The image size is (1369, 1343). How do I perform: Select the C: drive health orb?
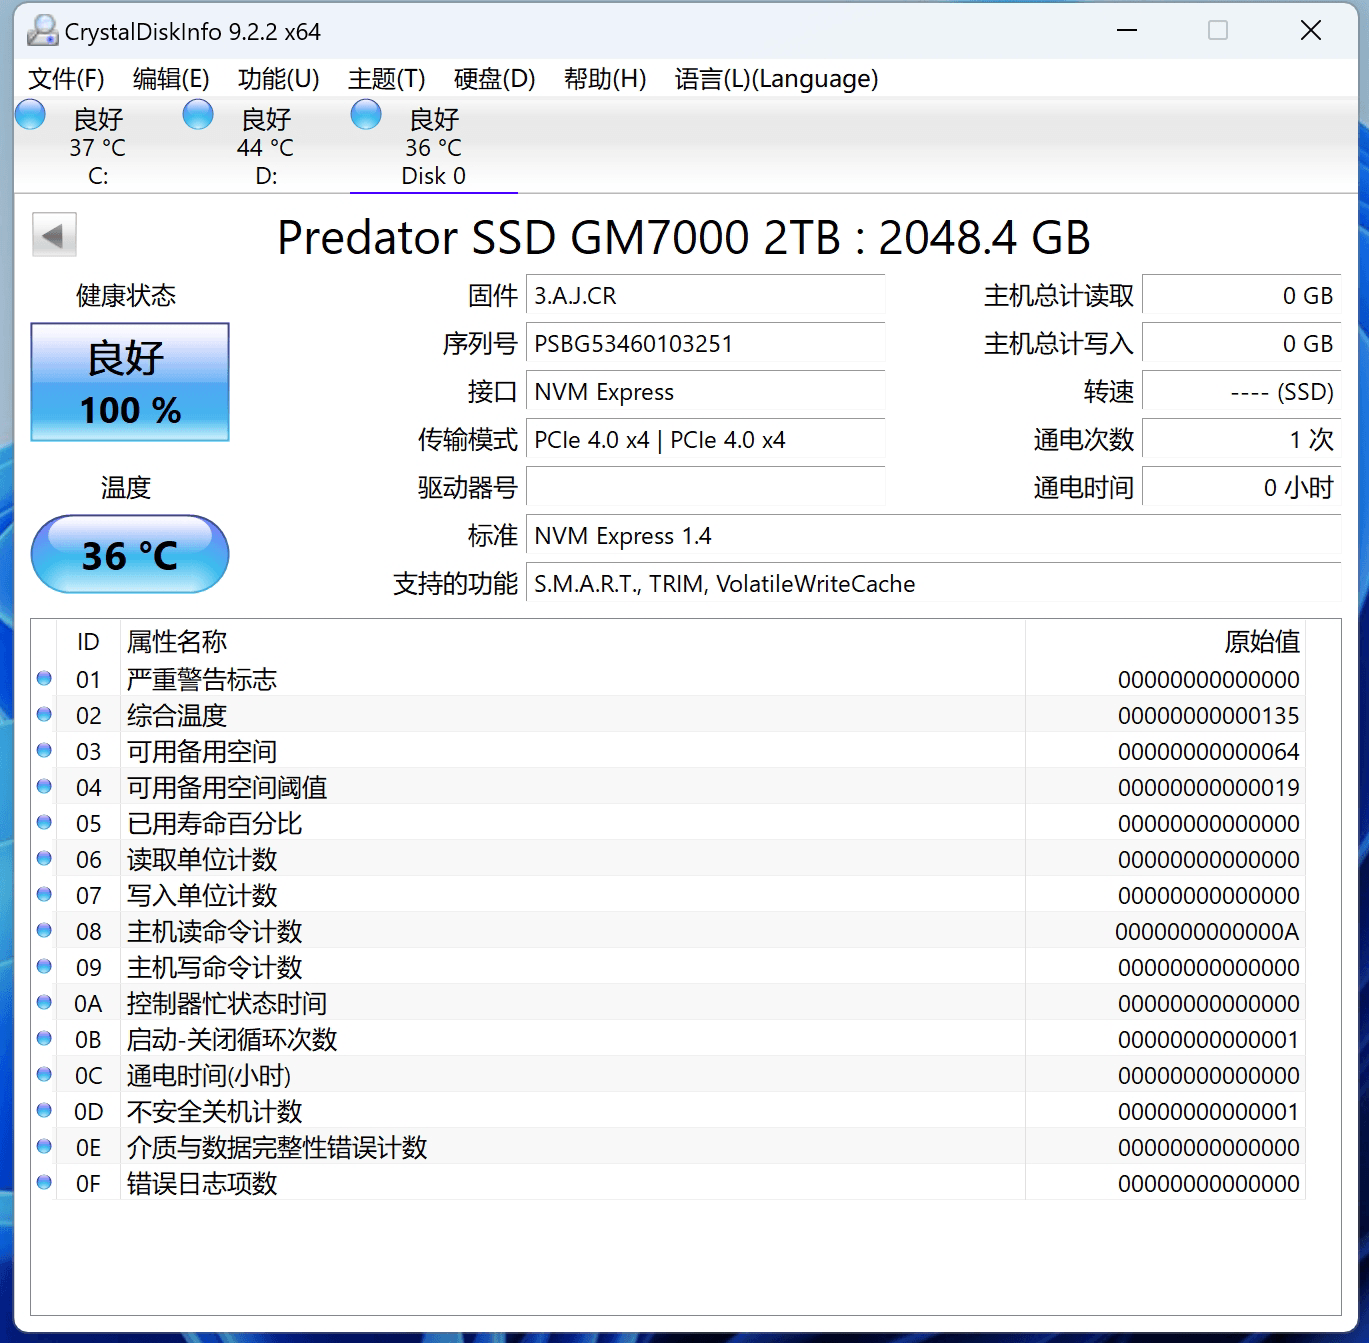coord(31,115)
